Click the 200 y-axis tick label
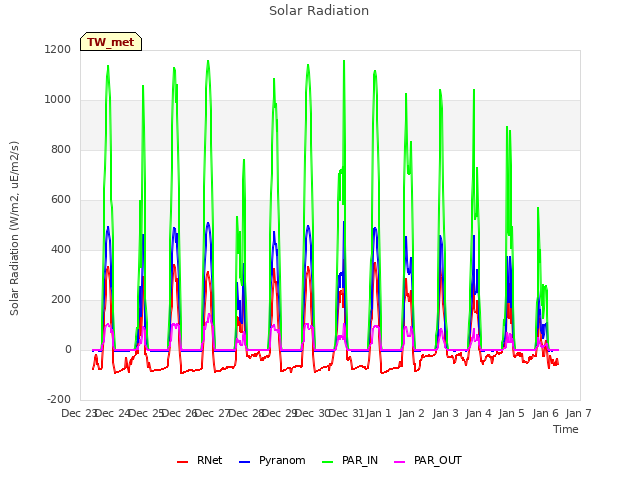Viewport: 640px width, 480px height. (x=61, y=300)
